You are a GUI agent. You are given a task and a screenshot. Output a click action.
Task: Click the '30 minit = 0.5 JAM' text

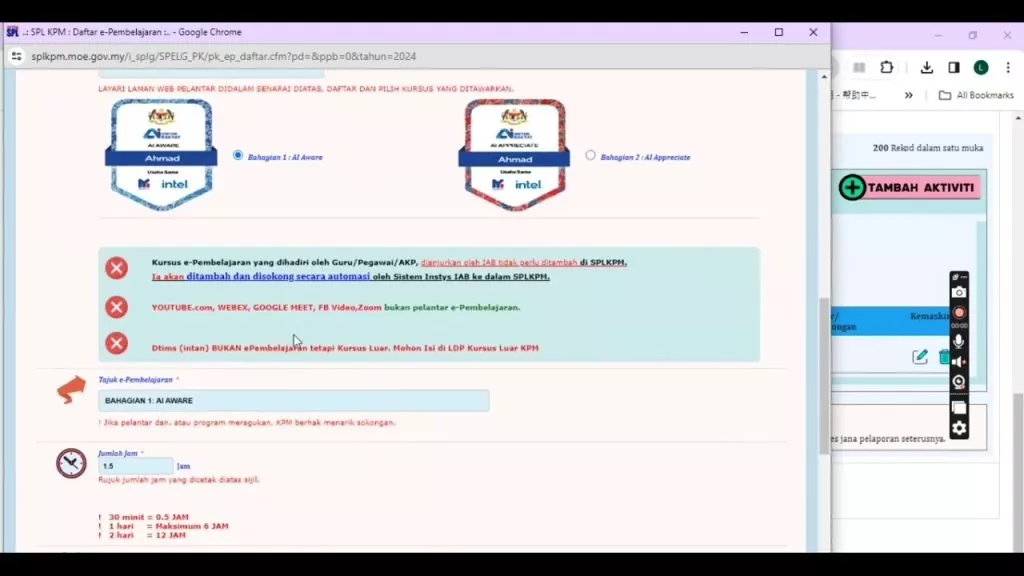point(148,517)
